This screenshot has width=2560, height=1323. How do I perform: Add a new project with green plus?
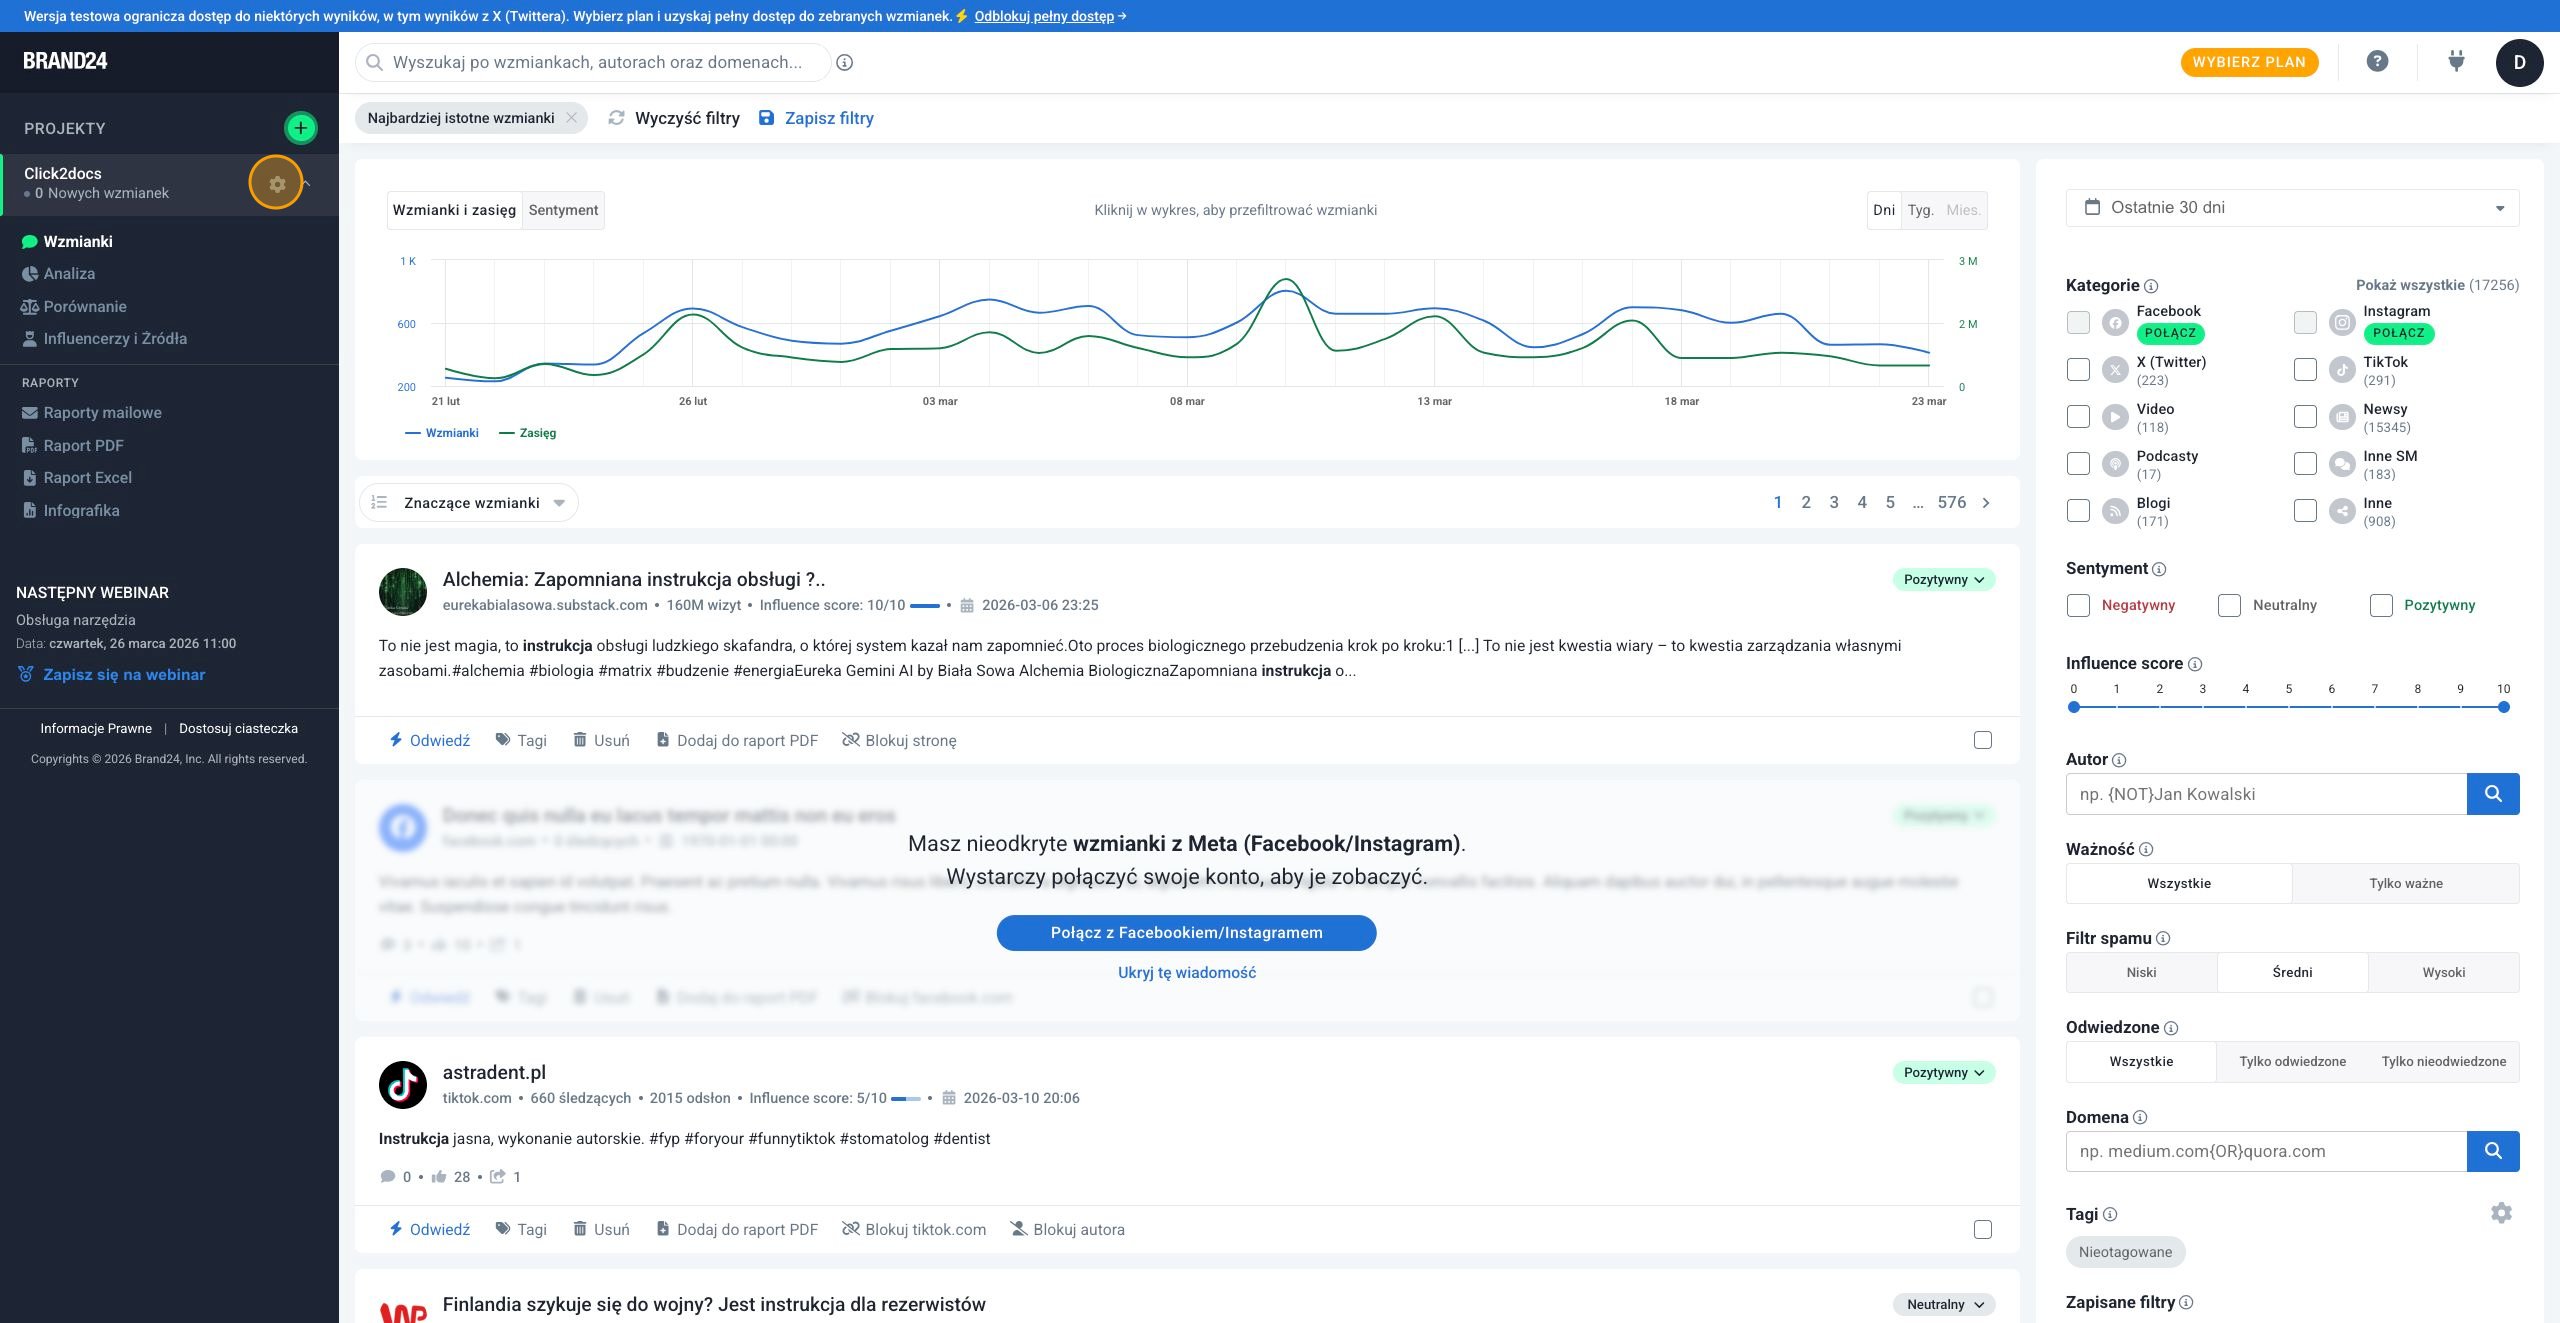[x=300, y=128]
